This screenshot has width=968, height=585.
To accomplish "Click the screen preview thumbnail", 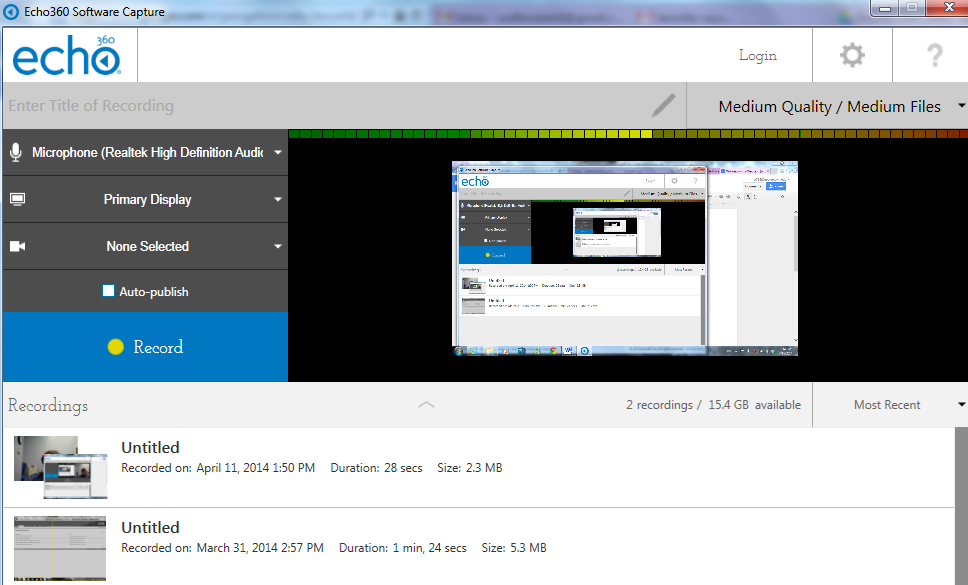I will tap(625, 259).
